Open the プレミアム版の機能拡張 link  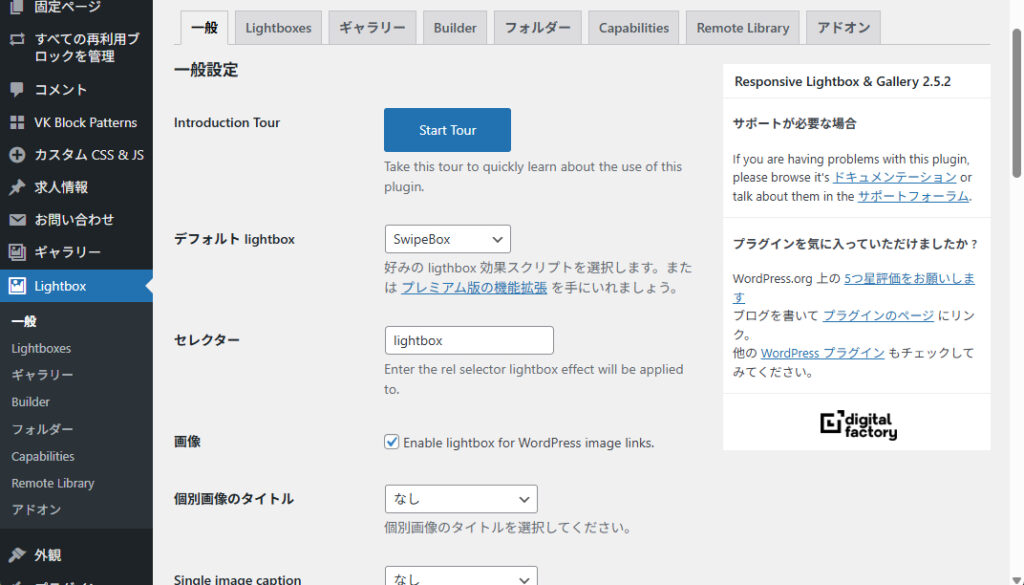click(x=474, y=287)
